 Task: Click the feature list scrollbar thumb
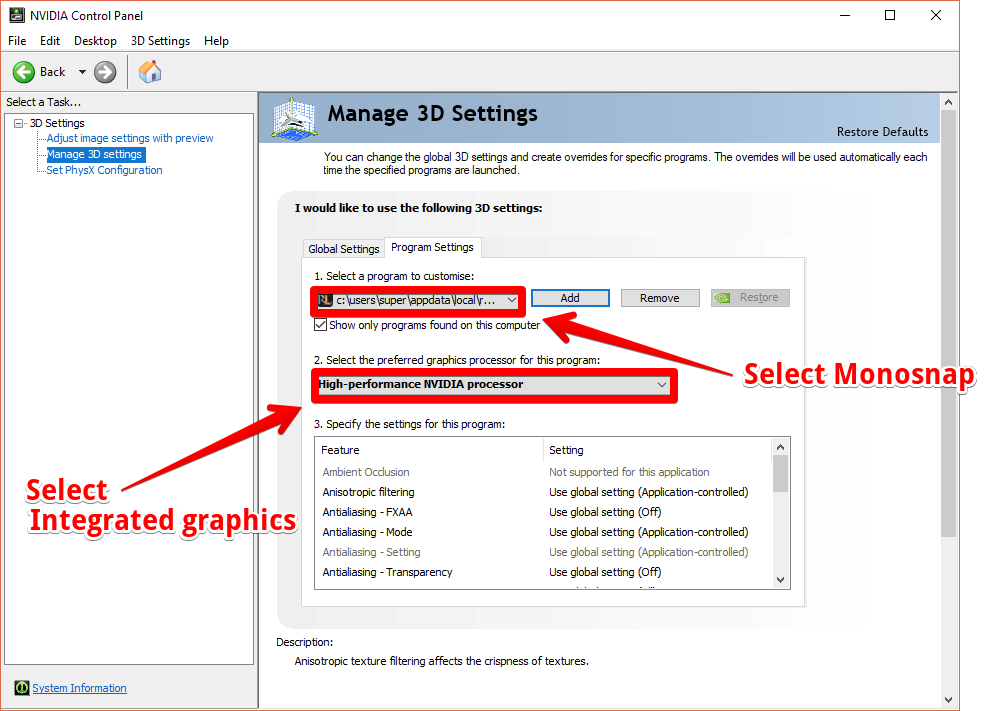(x=780, y=474)
